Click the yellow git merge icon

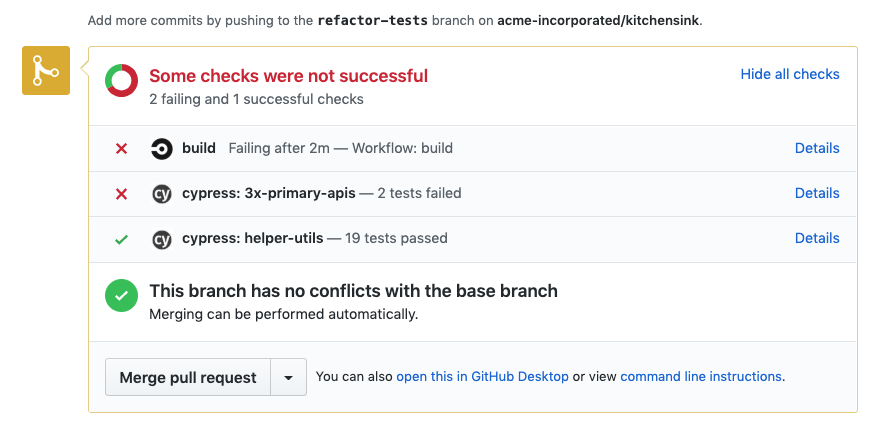(x=45, y=71)
